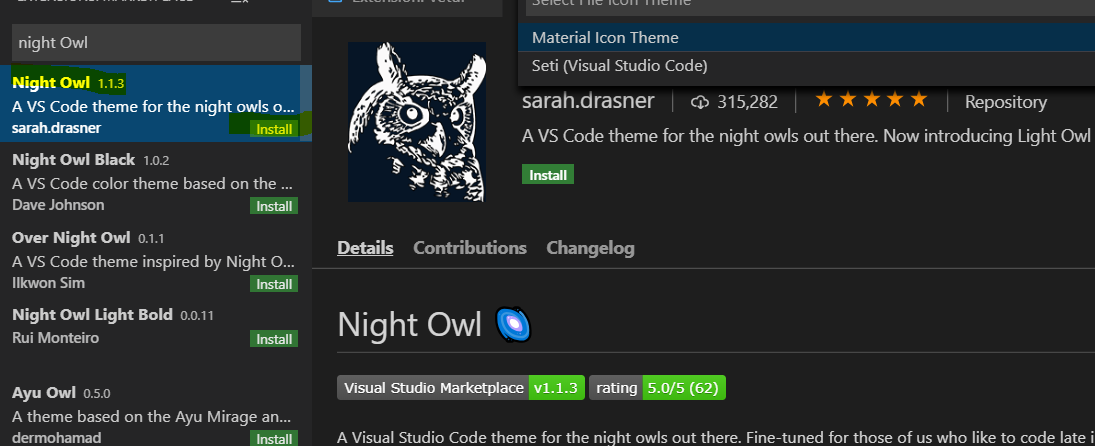
Task: Click the download count cloud icon
Action: (700, 103)
